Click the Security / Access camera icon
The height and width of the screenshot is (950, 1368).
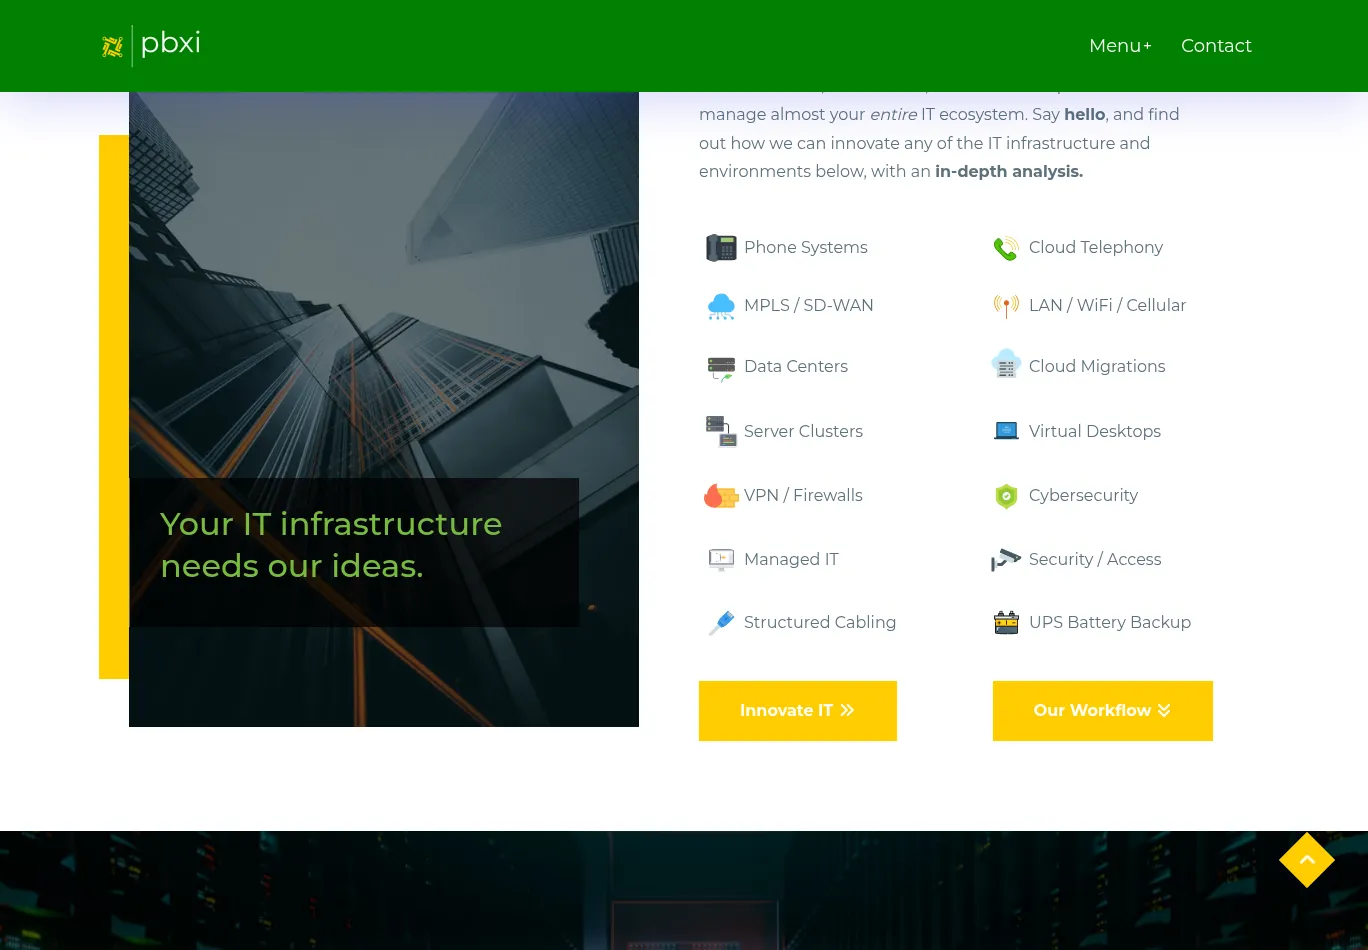click(1006, 560)
